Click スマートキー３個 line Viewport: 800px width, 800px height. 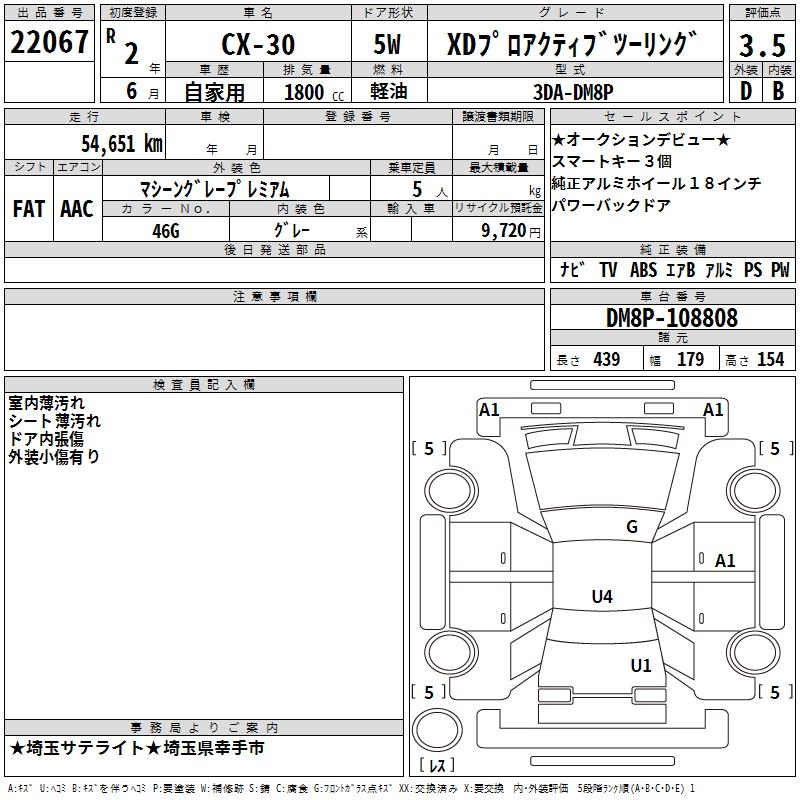(612, 161)
